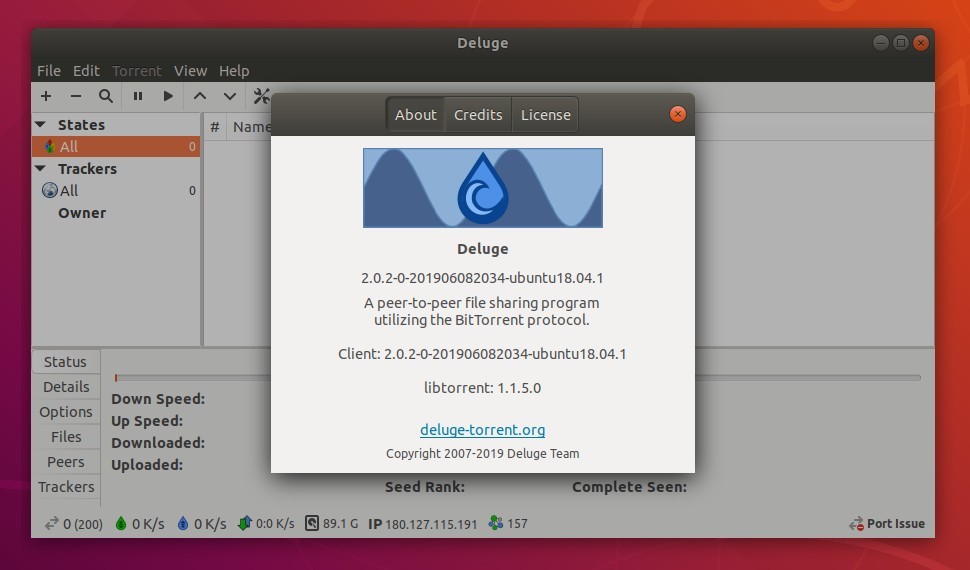Click the Add torrent plus icon

(46, 96)
